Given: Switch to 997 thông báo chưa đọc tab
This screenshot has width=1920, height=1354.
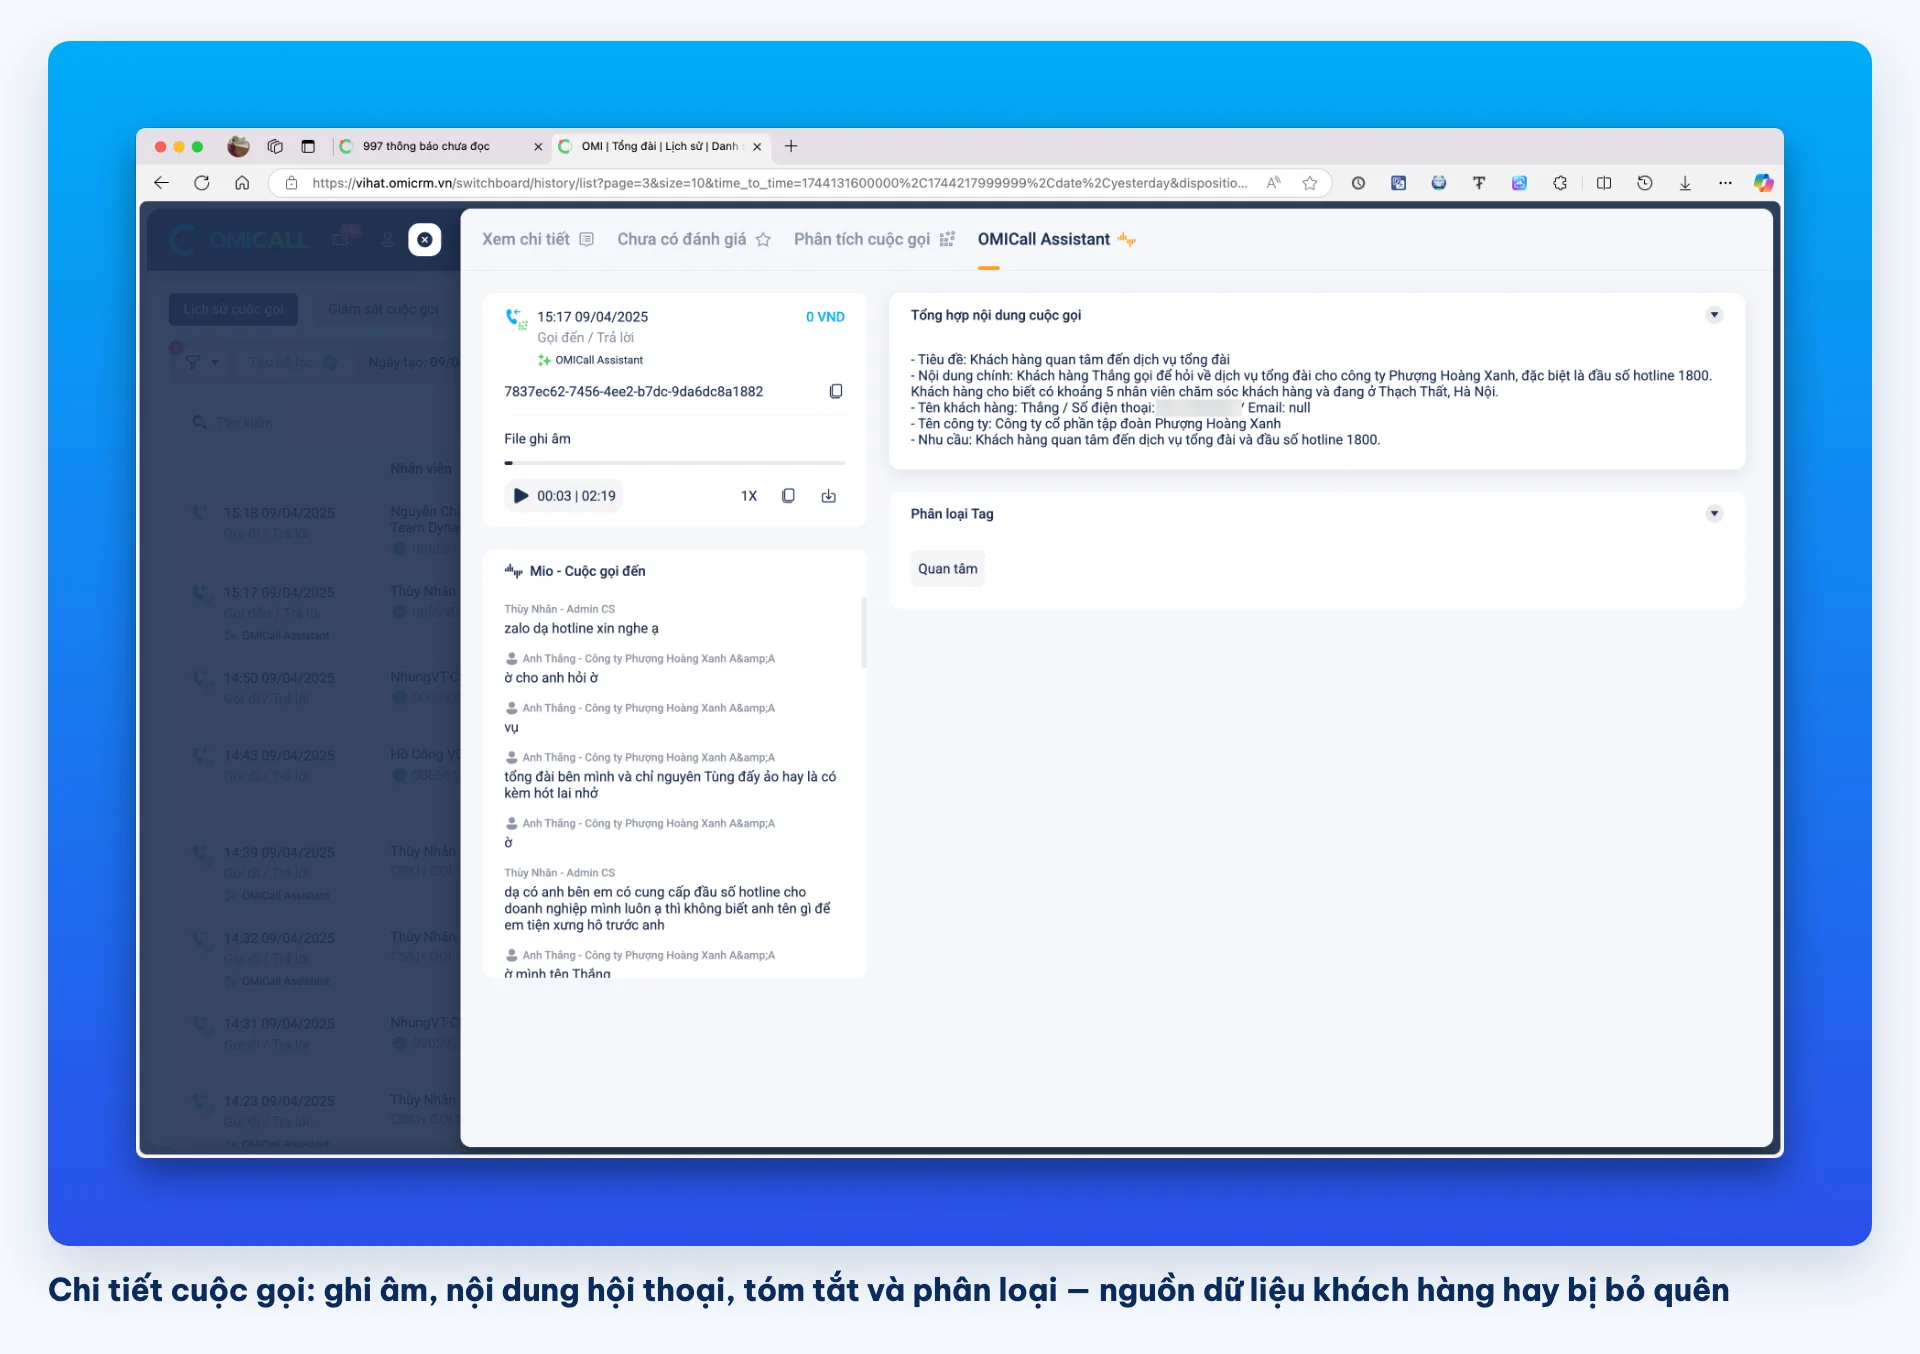Looking at the screenshot, I should click(x=440, y=146).
